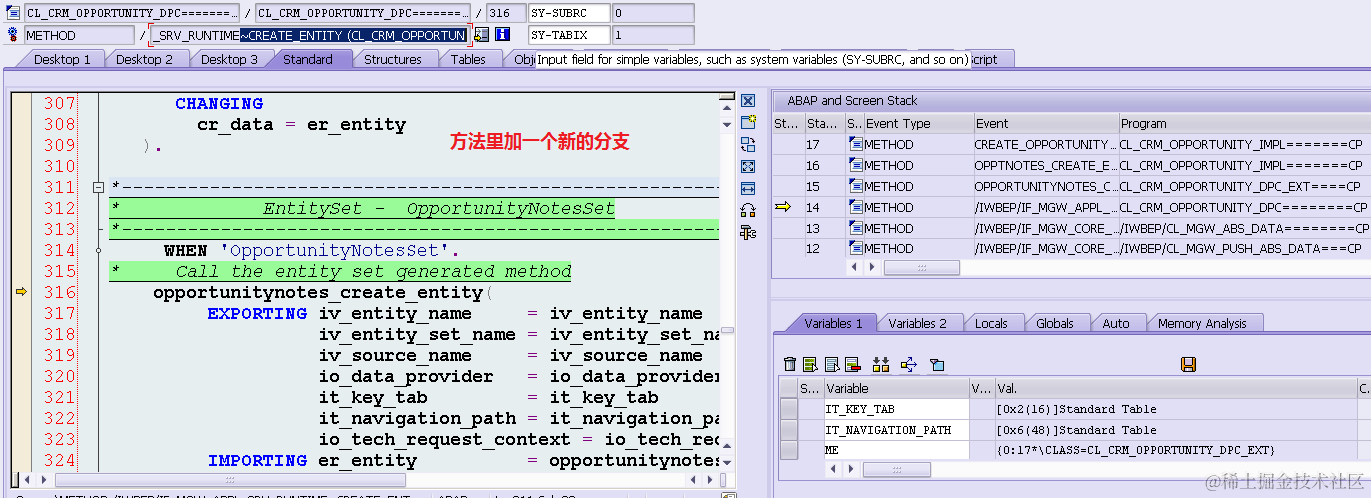1371x498 pixels.
Task: Click the third icon in the Variables toolbar
Action: point(832,365)
